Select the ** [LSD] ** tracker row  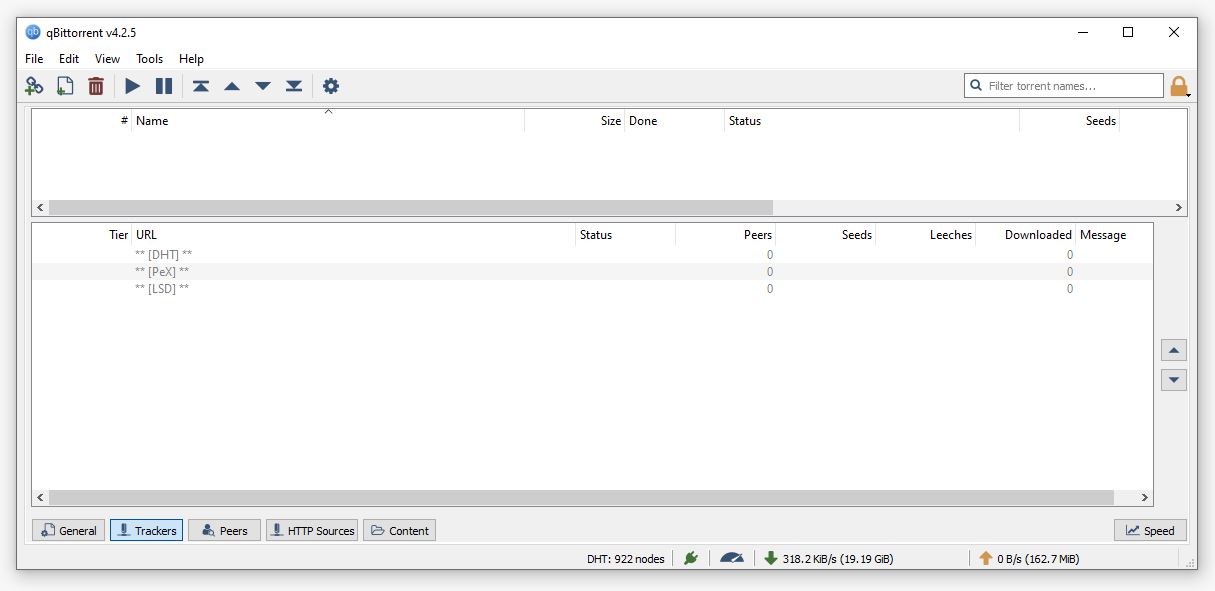pos(592,289)
